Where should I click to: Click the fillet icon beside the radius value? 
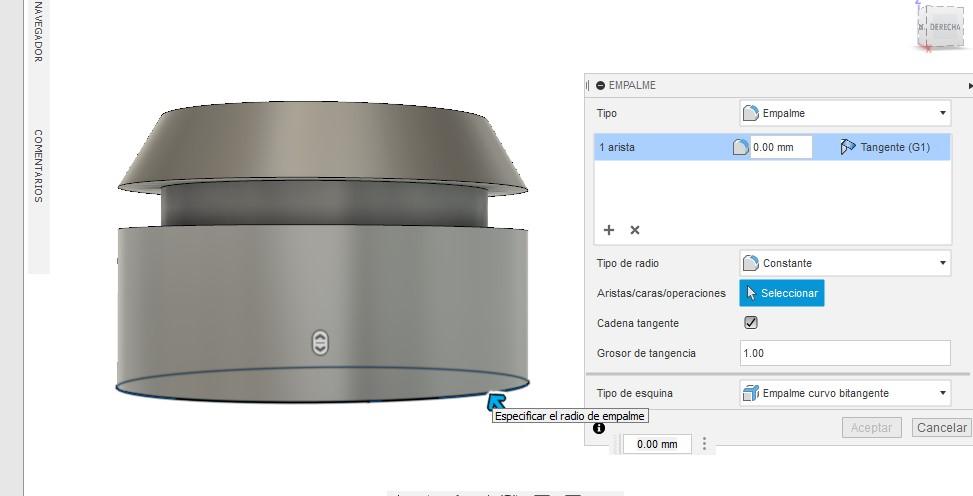pyautogui.click(x=741, y=147)
